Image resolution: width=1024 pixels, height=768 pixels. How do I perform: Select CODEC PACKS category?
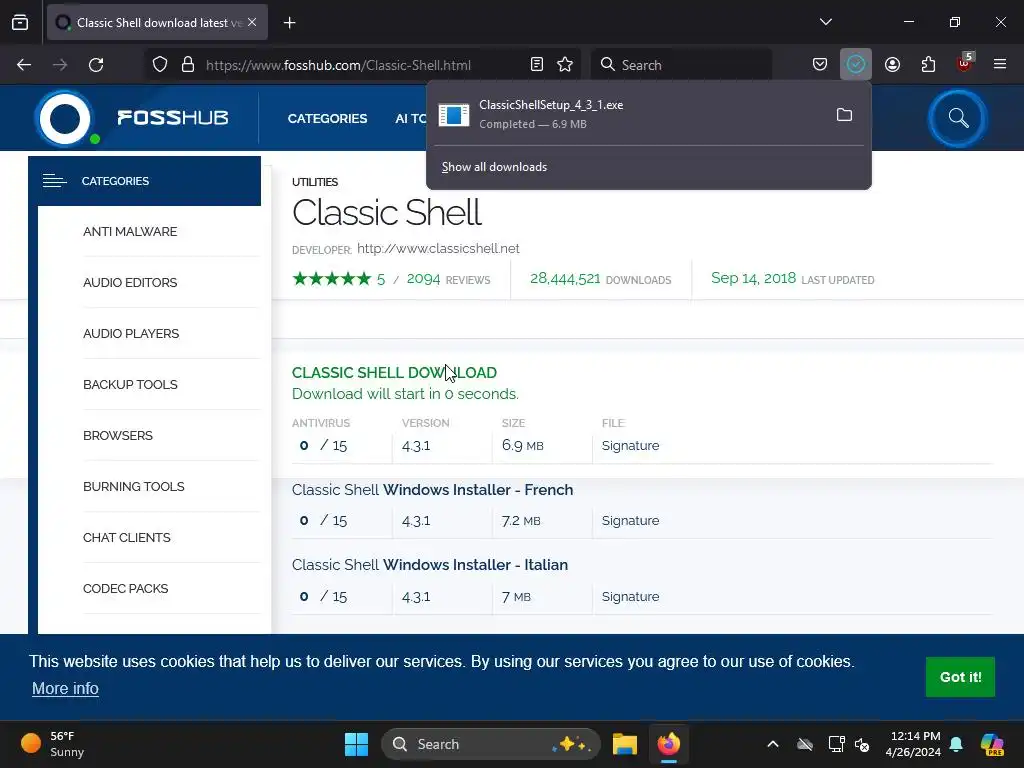125,588
